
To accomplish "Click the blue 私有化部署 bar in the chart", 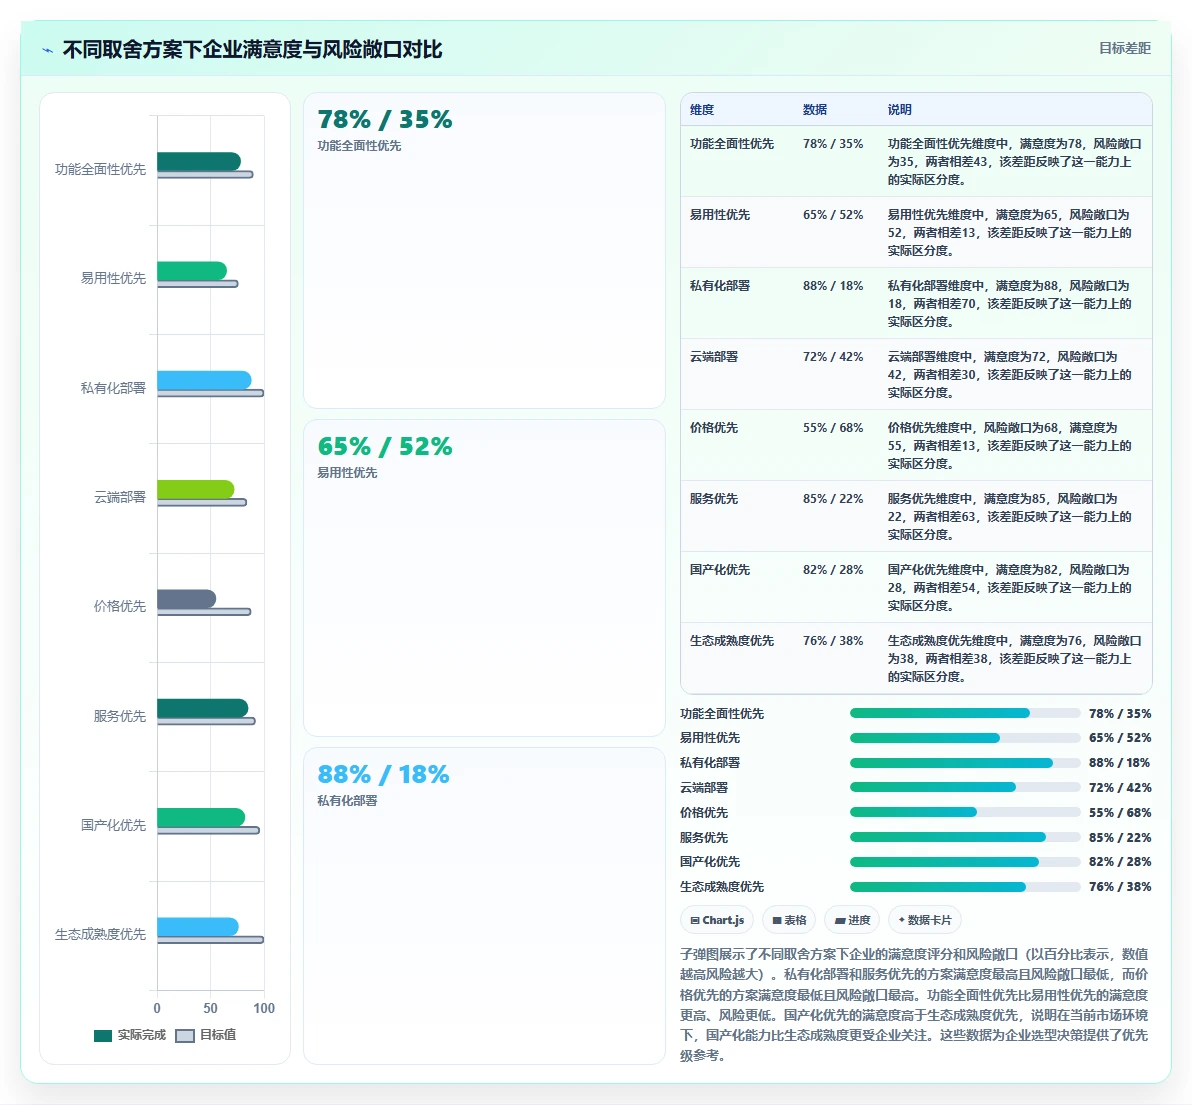I will (x=204, y=380).
